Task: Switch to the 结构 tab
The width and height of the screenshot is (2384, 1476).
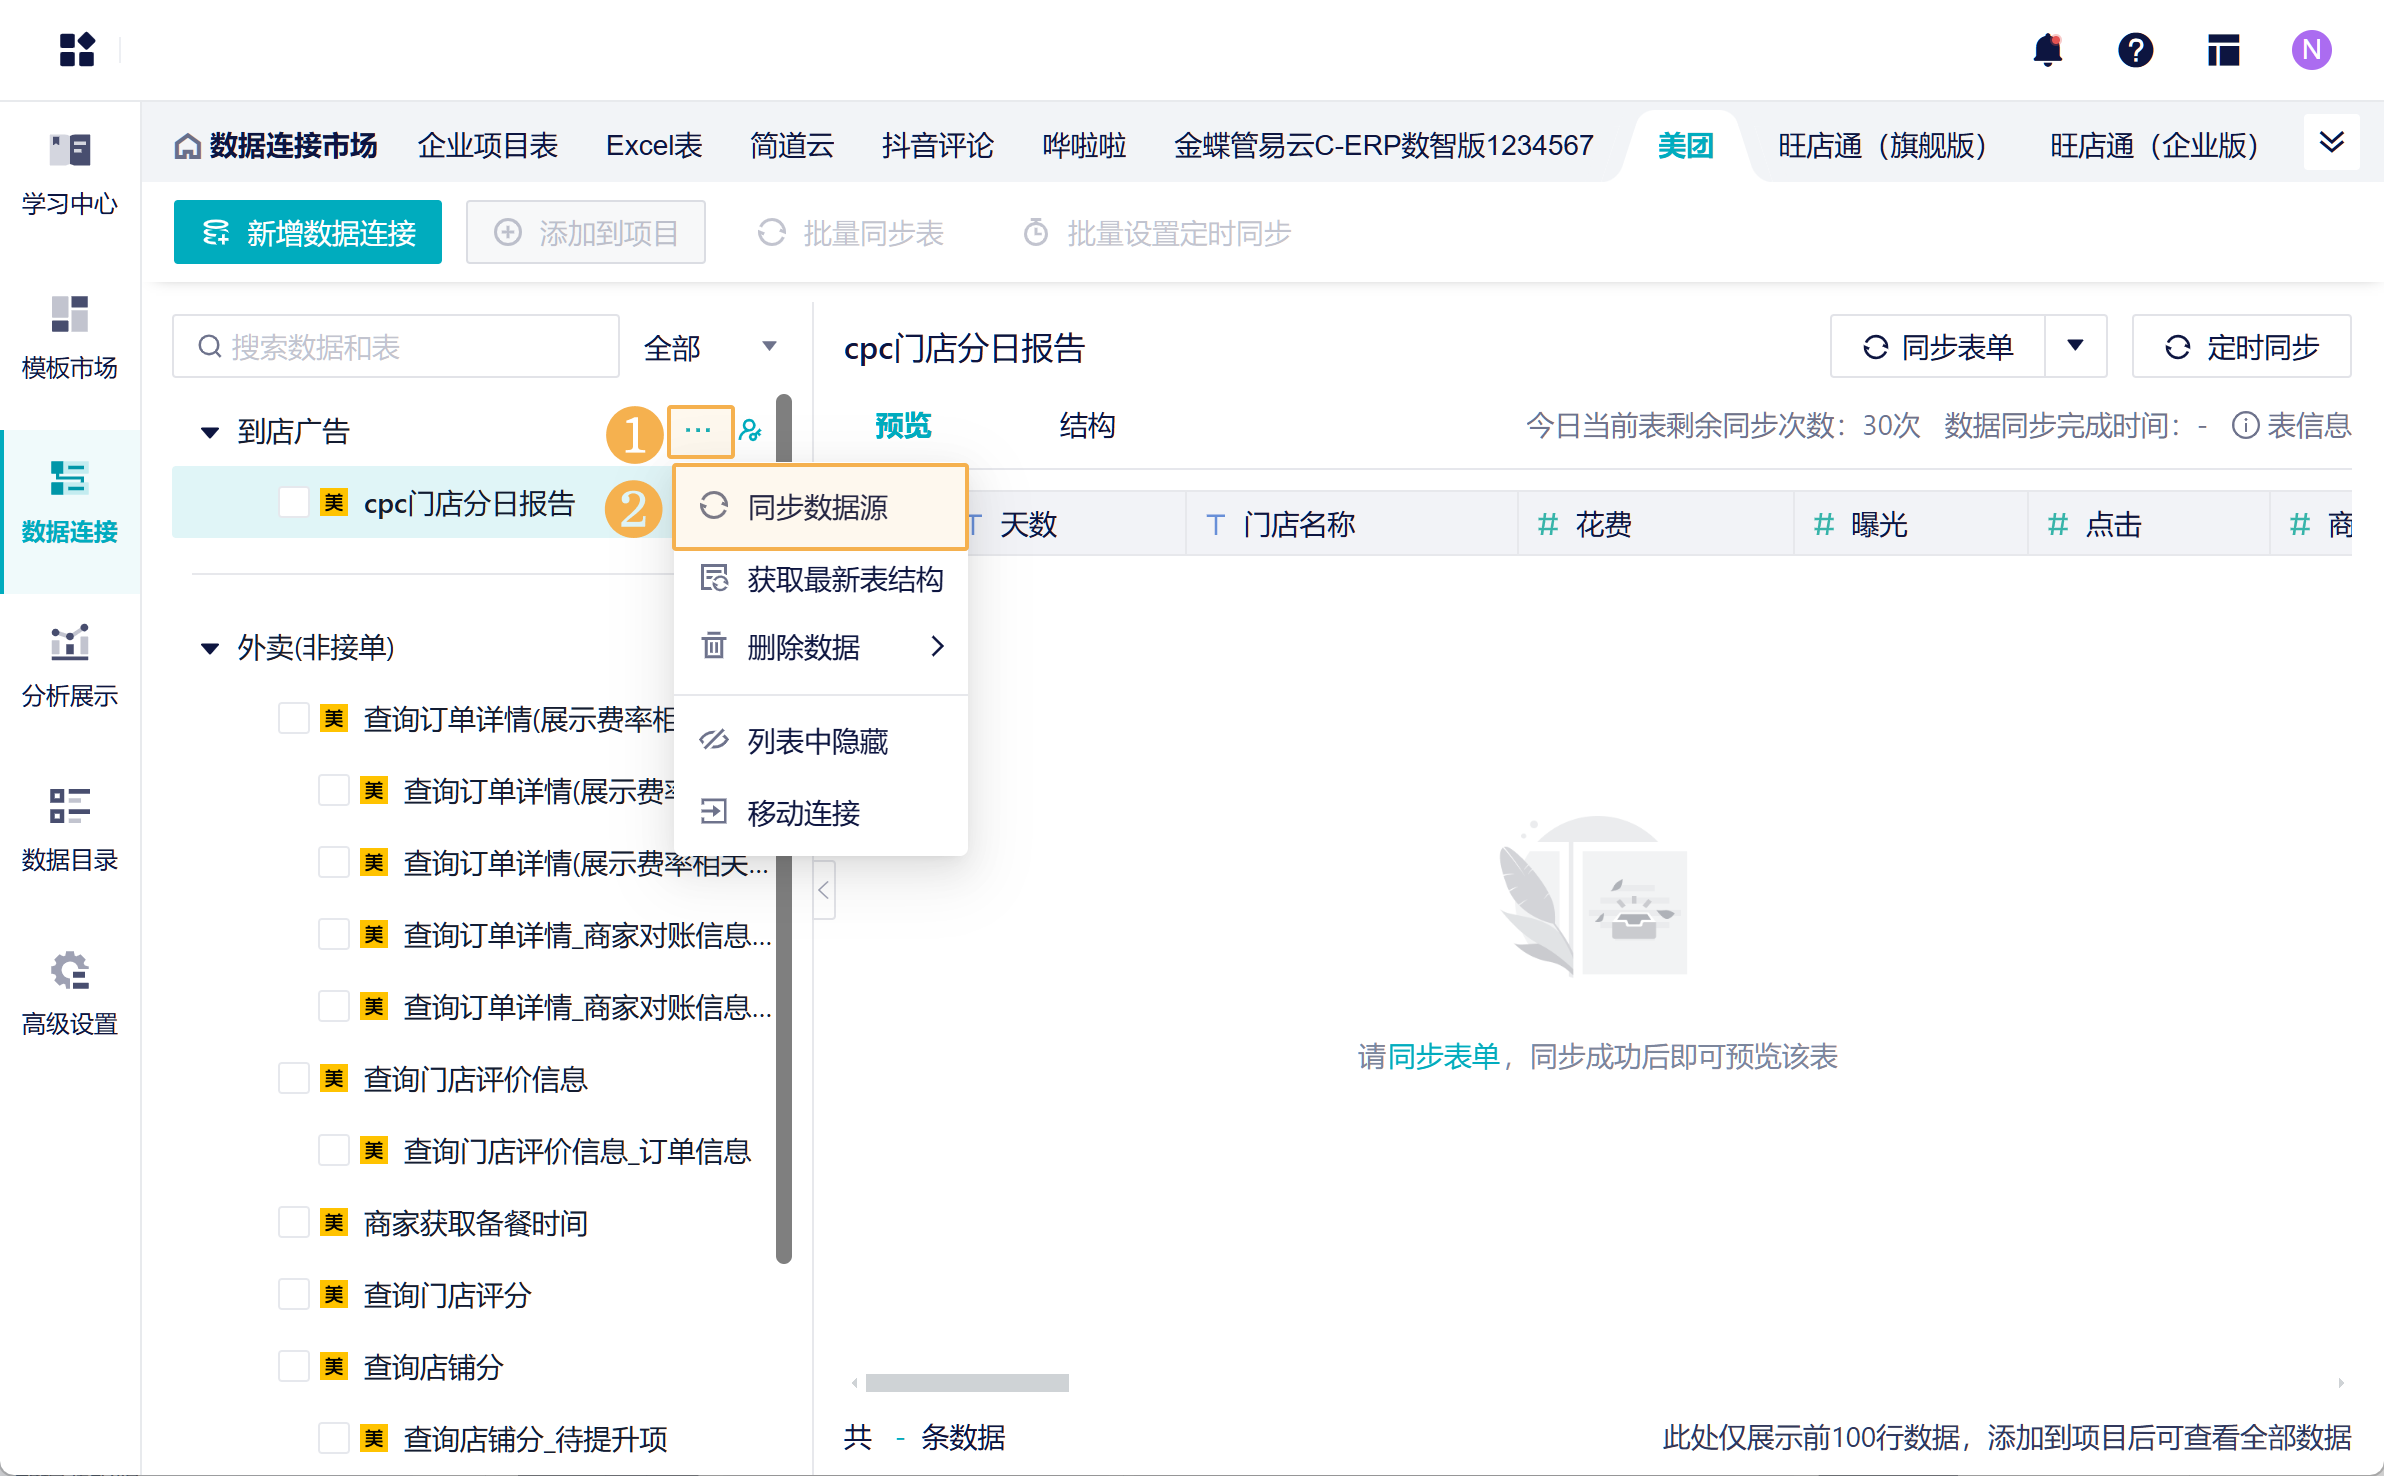Action: pos(1087,426)
